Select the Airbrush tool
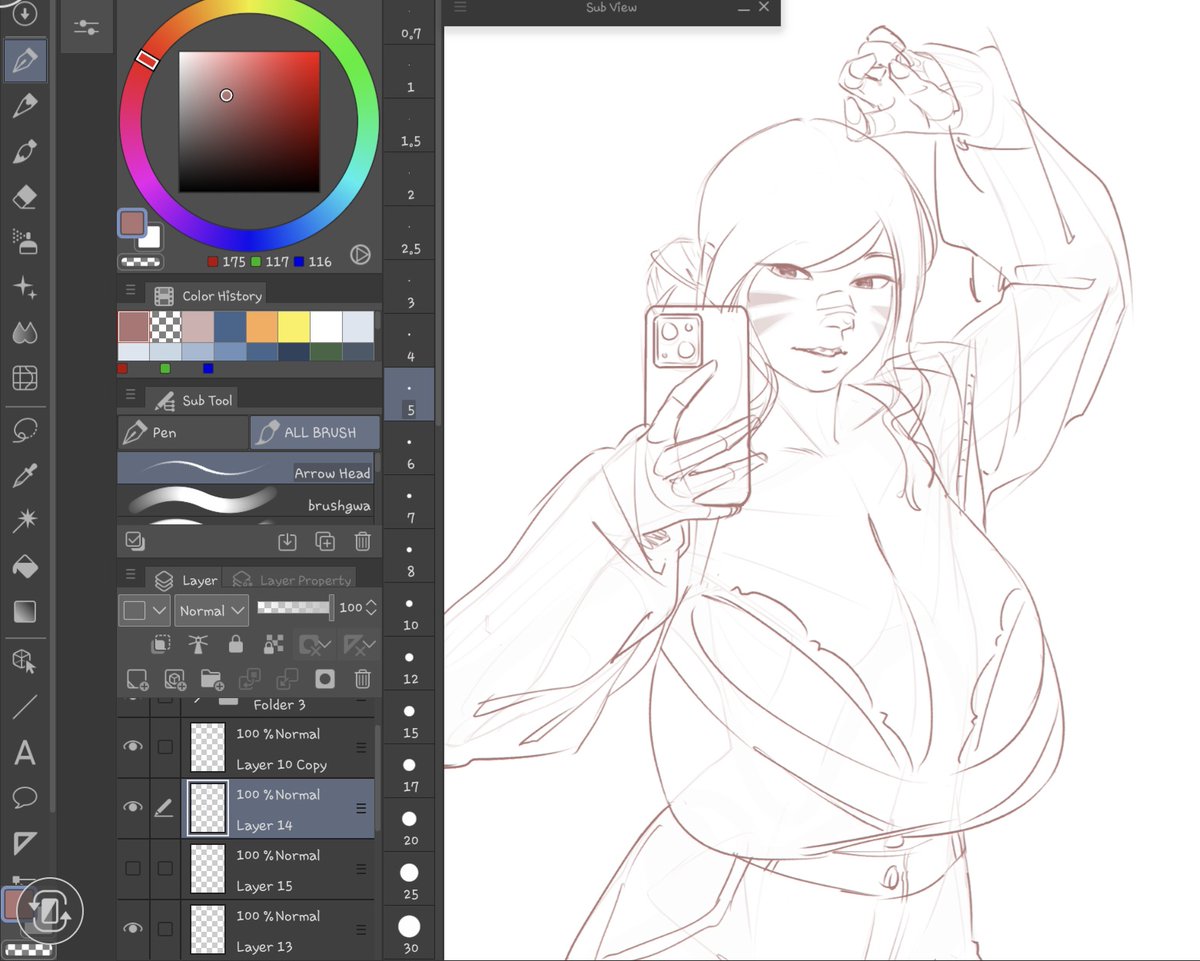 [x=24, y=241]
